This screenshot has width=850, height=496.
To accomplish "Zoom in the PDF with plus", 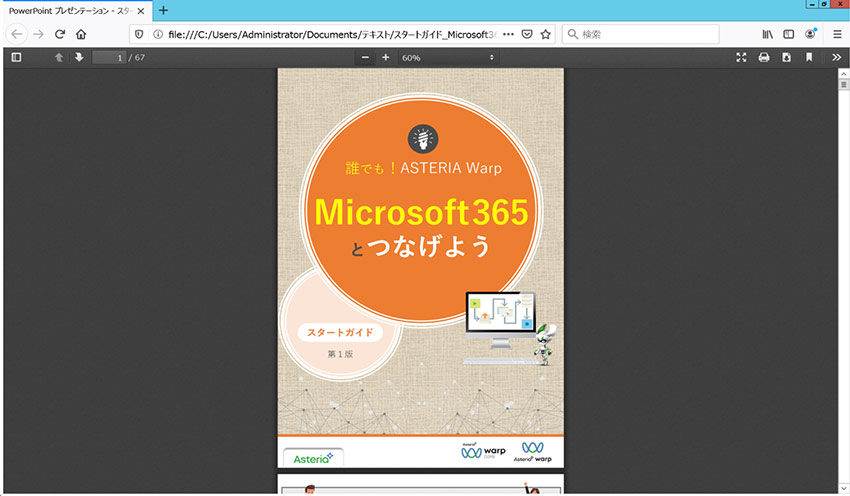I will point(385,57).
